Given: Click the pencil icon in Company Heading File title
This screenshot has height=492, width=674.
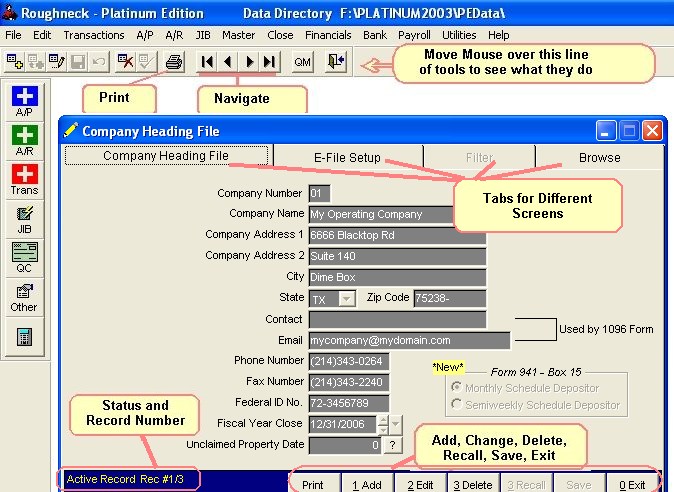Looking at the screenshot, I should [x=71, y=130].
